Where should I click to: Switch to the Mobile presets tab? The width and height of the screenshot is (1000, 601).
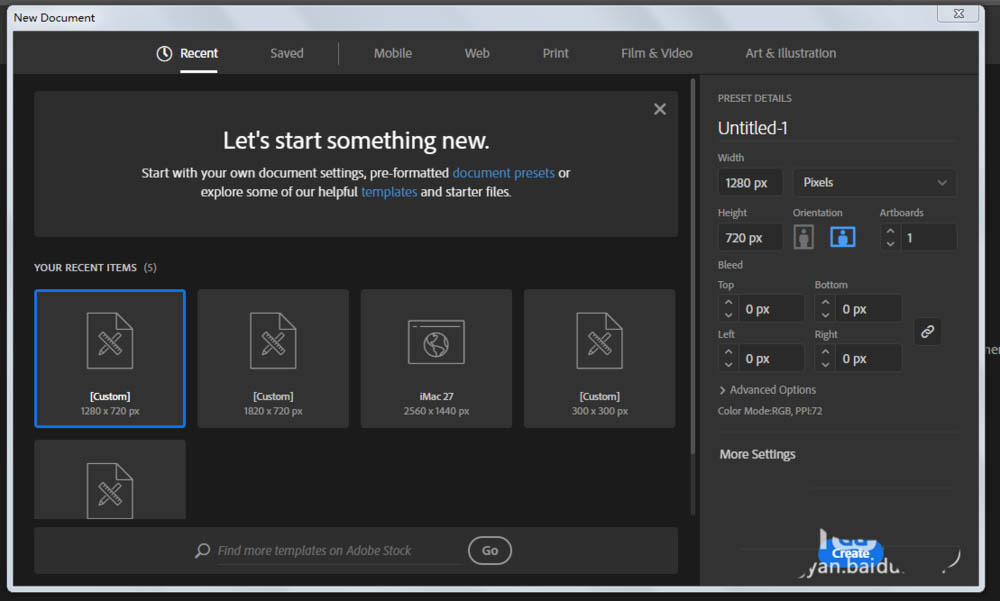click(392, 54)
